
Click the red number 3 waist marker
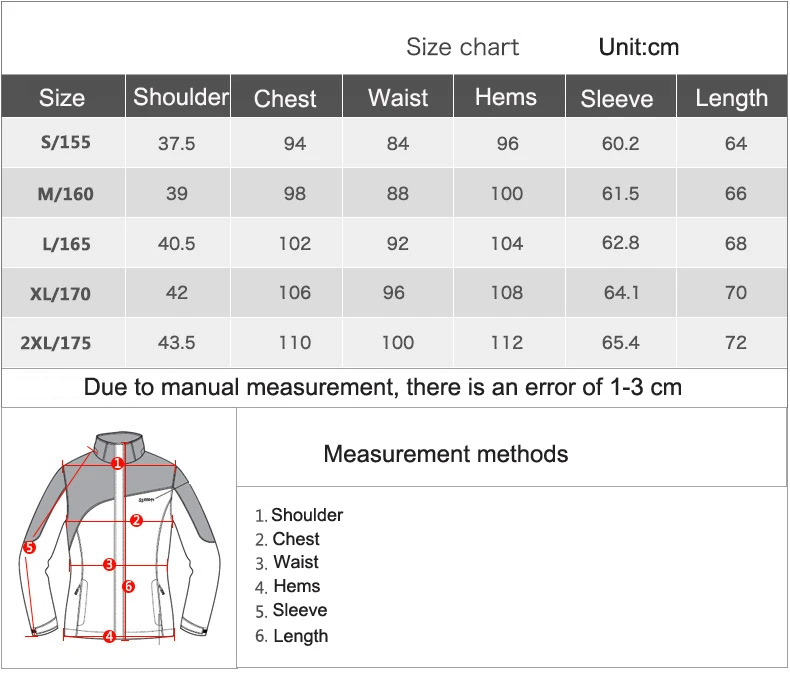(109, 564)
